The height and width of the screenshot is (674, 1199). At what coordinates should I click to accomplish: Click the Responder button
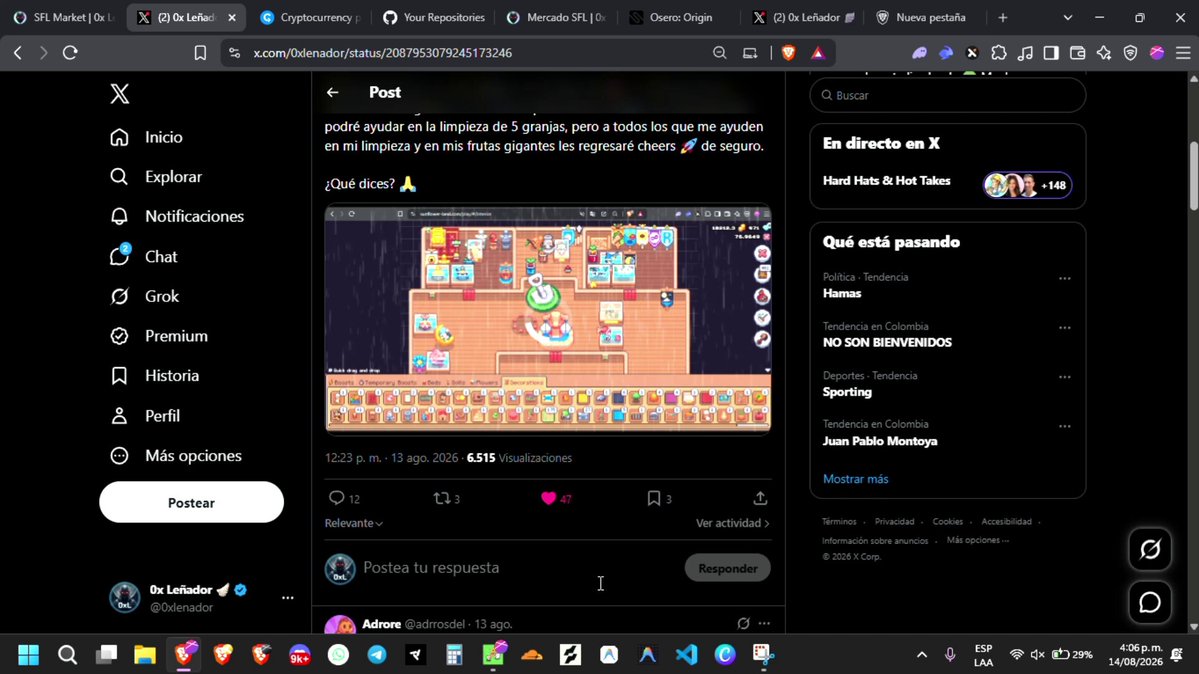(x=727, y=568)
